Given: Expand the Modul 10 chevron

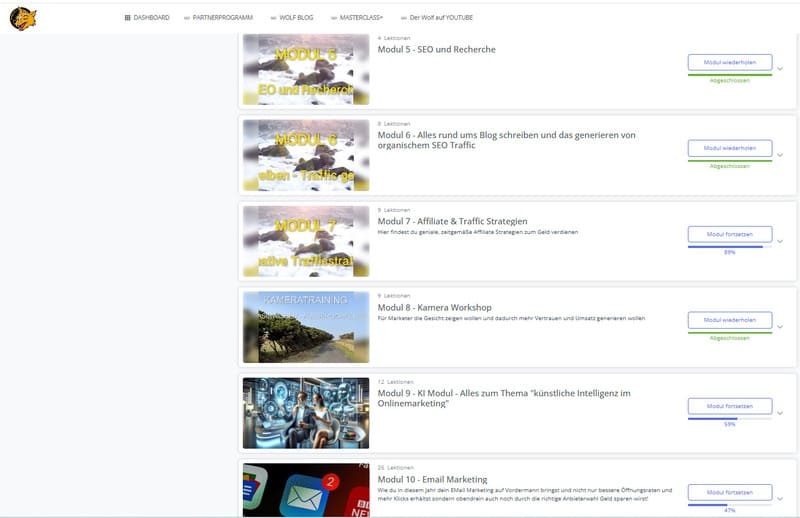Looking at the screenshot, I should point(780,499).
